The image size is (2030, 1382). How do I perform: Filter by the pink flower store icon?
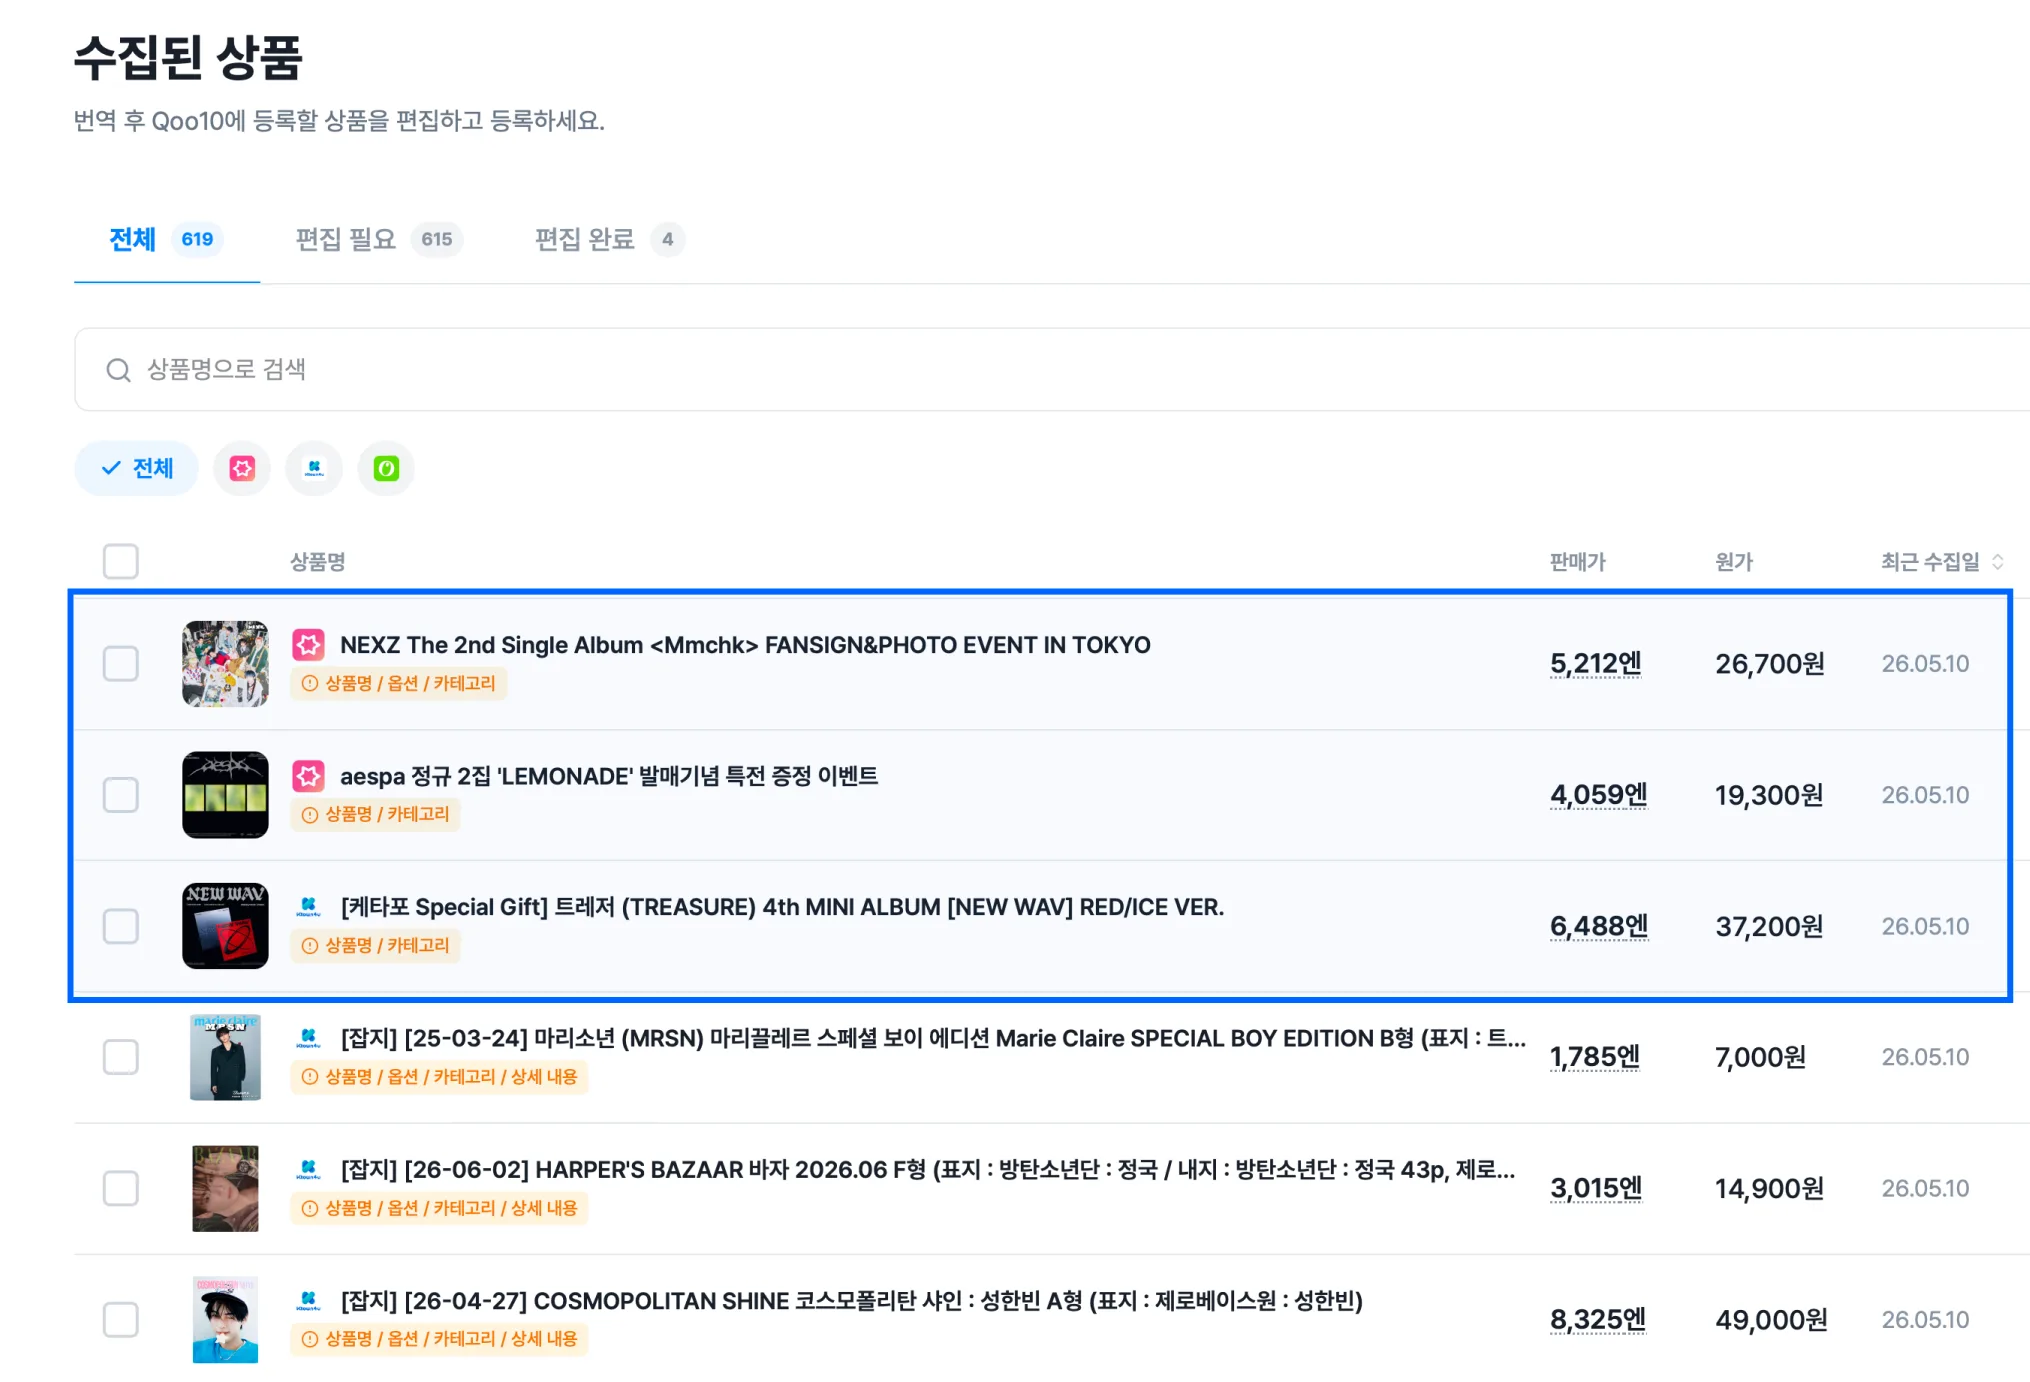click(x=242, y=468)
